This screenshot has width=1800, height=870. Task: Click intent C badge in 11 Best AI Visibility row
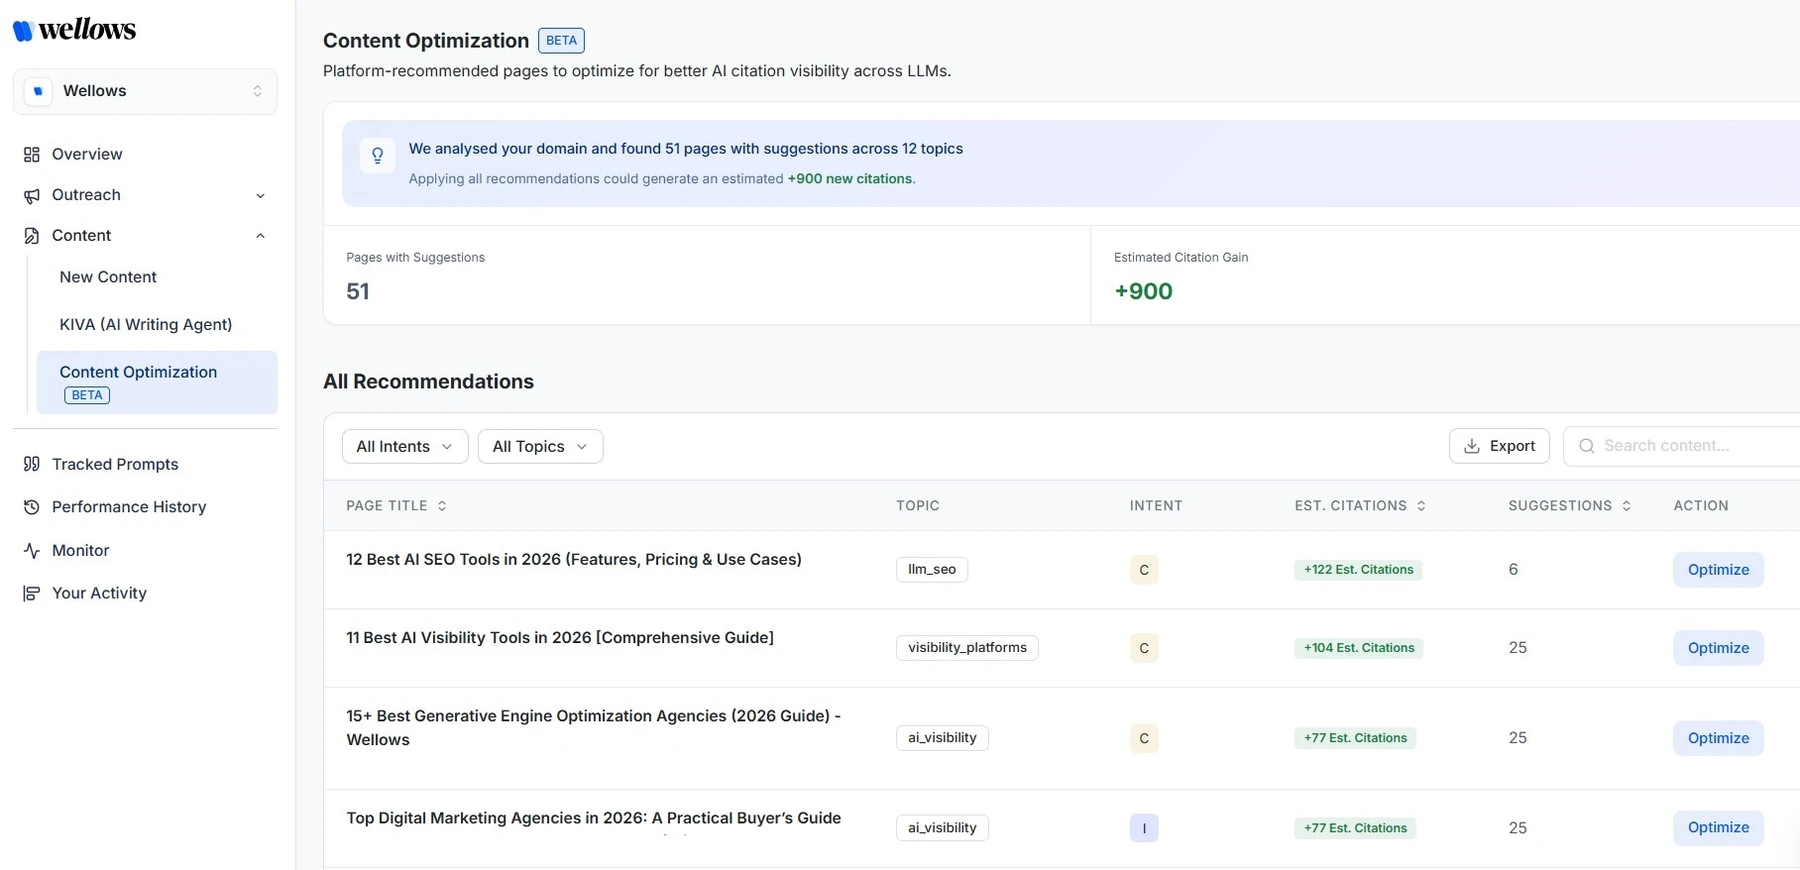[x=1144, y=648]
